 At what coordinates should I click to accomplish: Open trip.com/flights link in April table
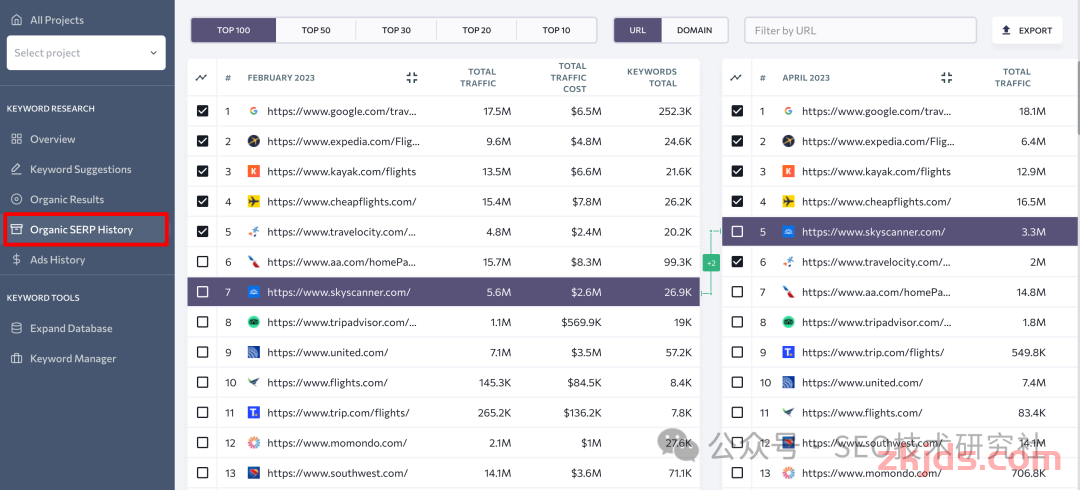[873, 352]
